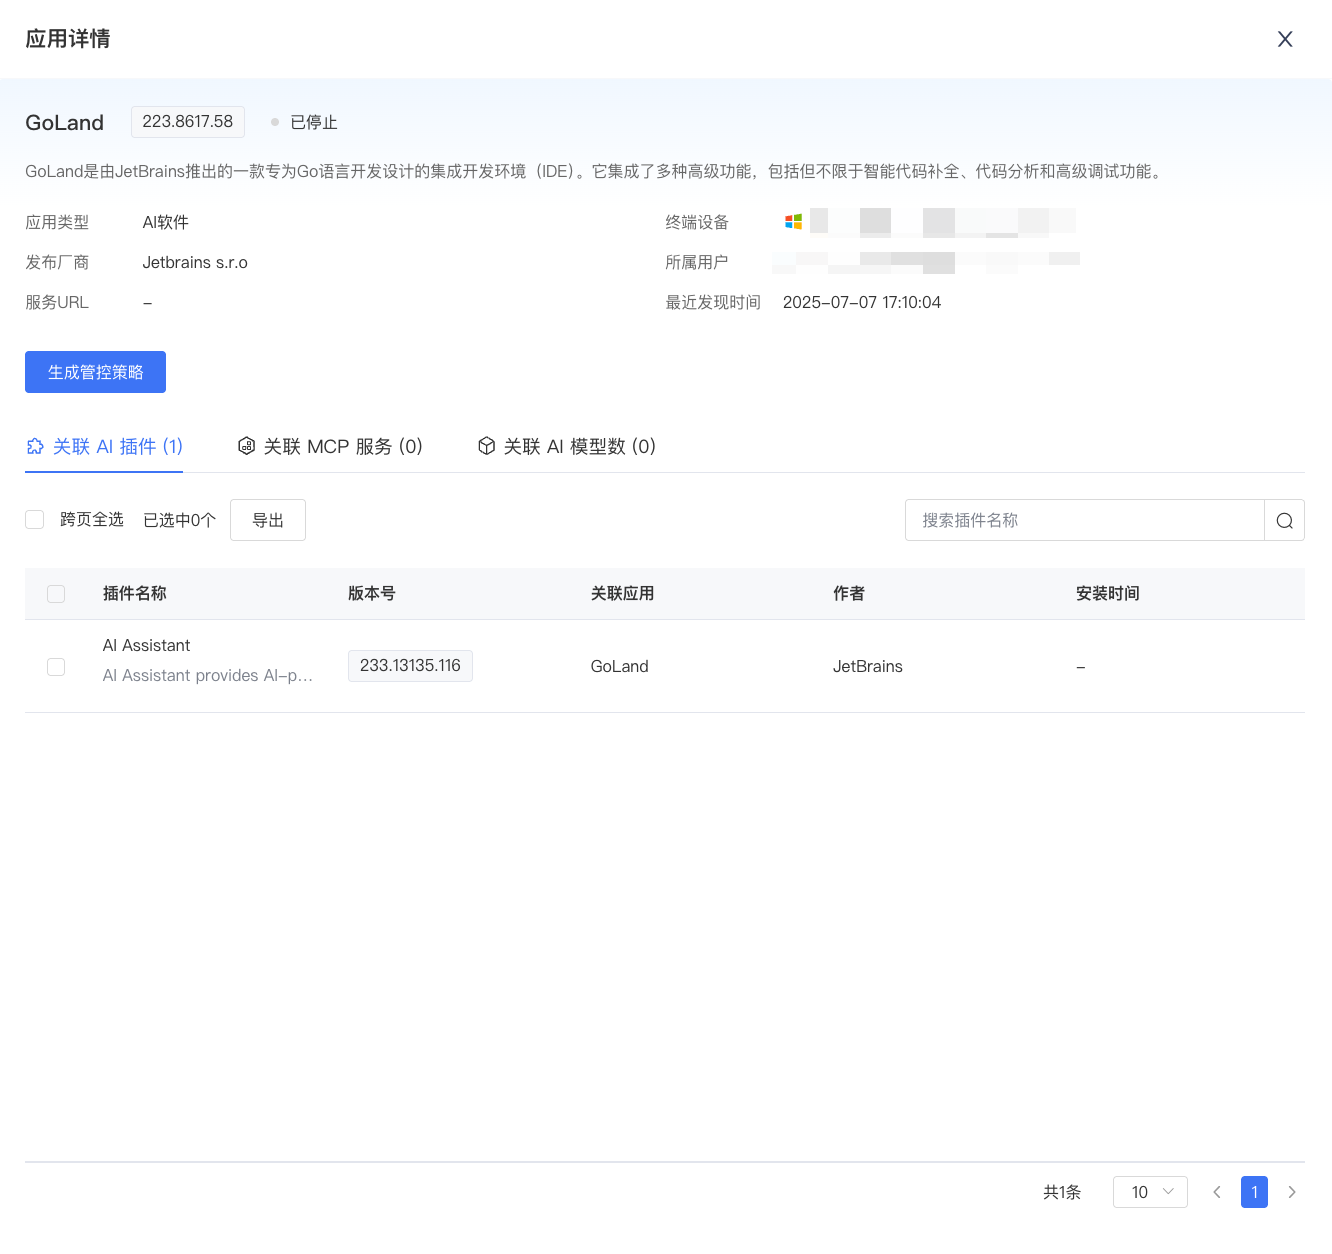1332x1254 pixels.
Task: Click the 插件名称 column header
Action: coord(134,594)
